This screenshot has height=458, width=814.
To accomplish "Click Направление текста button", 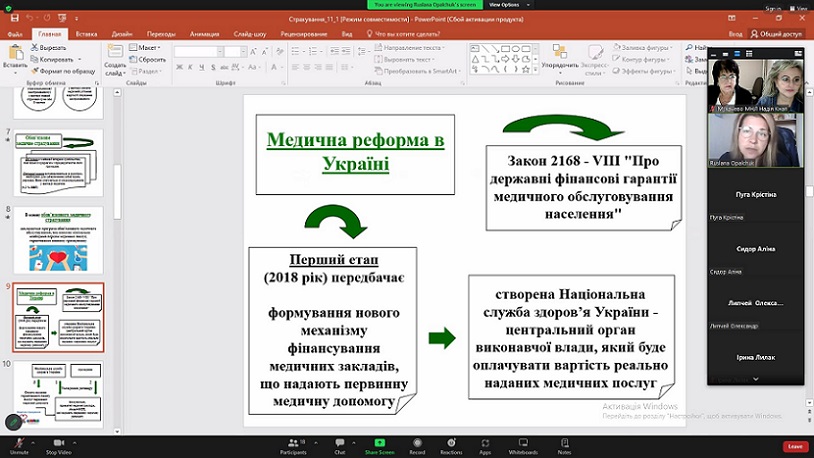I will tap(410, 47).
